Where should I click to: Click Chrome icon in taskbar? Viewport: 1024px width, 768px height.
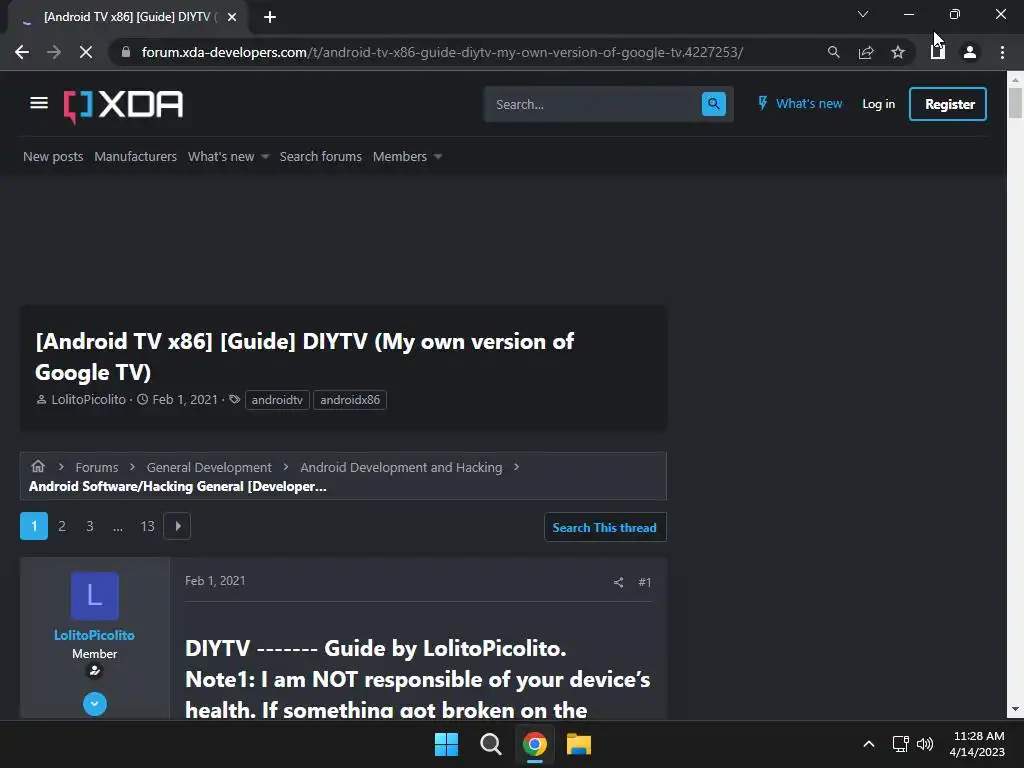coord(535,744)
